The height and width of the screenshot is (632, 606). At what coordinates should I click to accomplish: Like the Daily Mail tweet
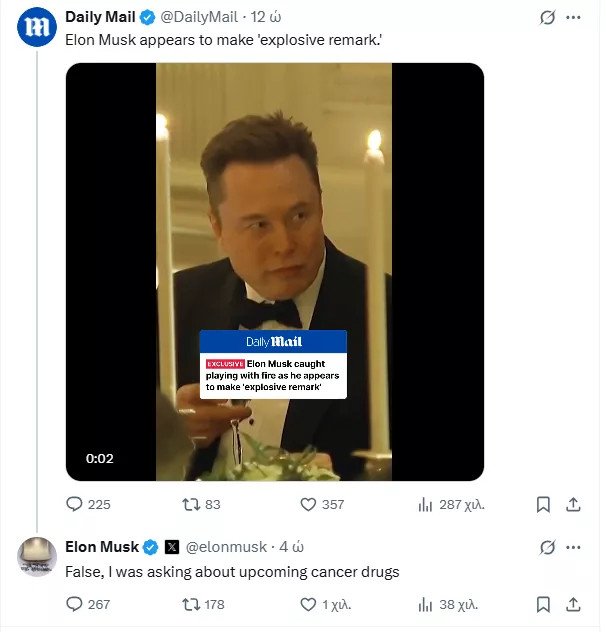(308, 505)
